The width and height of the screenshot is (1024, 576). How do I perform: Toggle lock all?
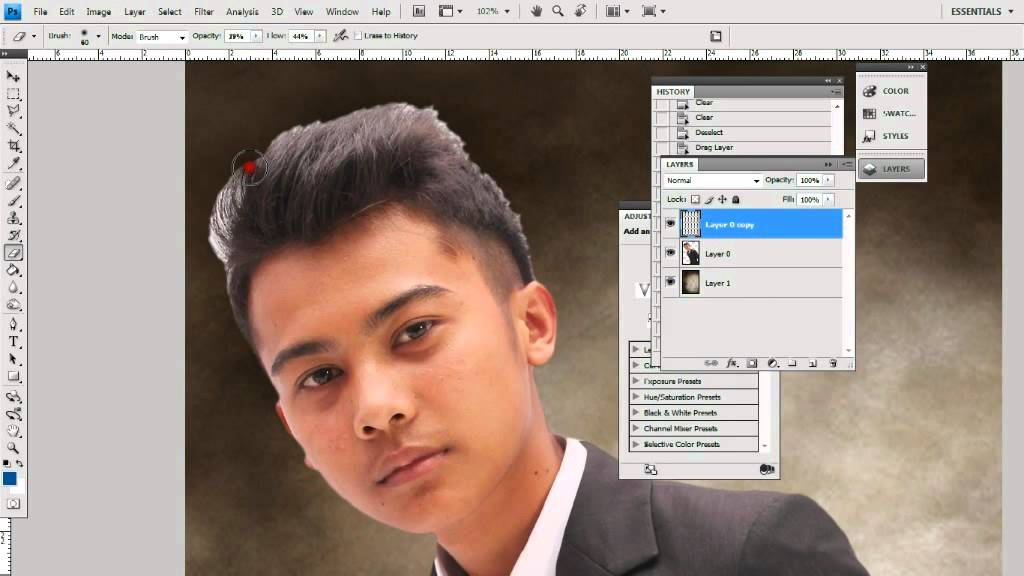(x=735, y=199)
